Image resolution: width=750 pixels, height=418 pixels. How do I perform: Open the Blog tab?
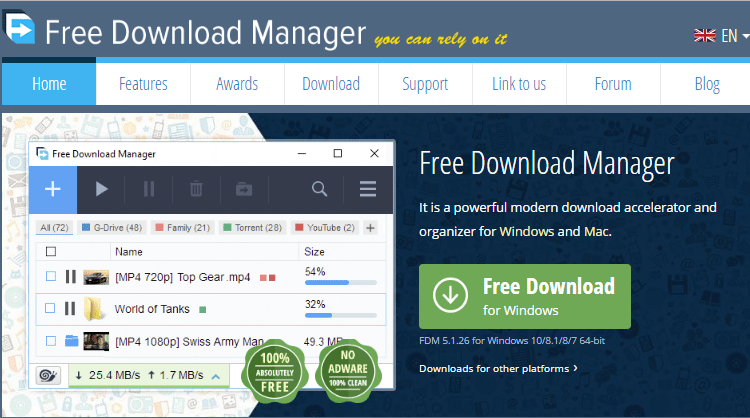pos(707,84)
